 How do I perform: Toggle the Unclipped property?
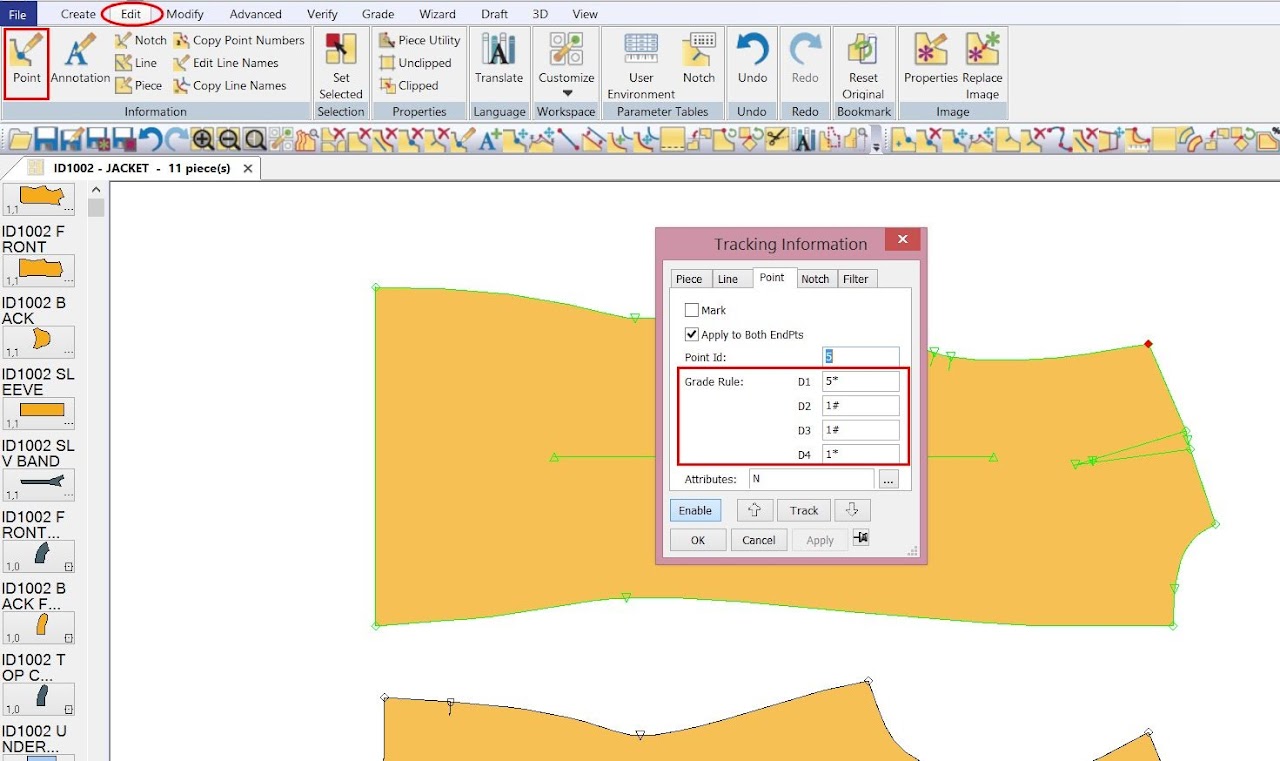pyautogui.click(x=415, y=62)
